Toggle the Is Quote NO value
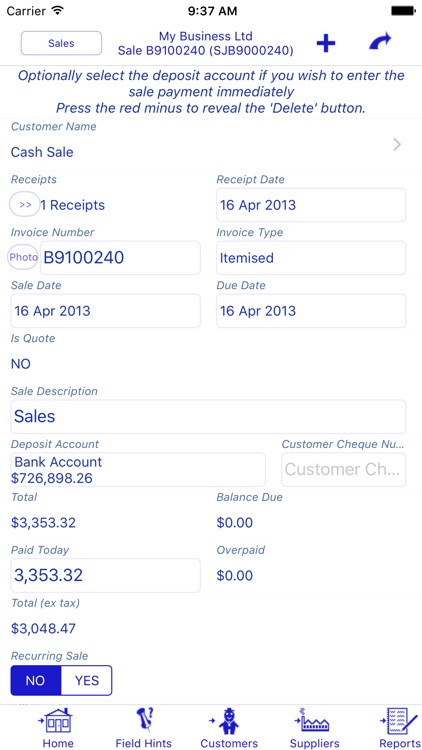Image resolution: width=422 pixels, height=750 pixels. click(21, 364)
